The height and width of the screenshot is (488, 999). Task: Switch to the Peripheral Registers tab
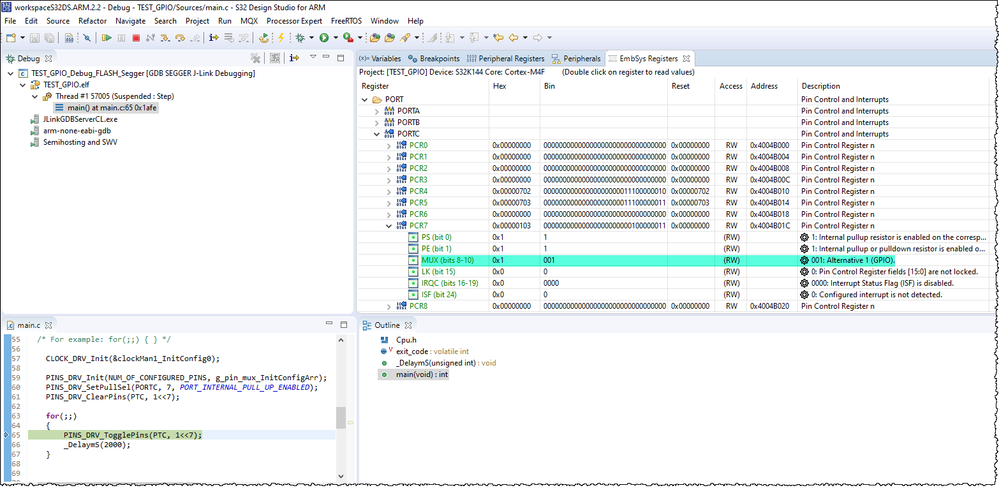click(509, 59)
